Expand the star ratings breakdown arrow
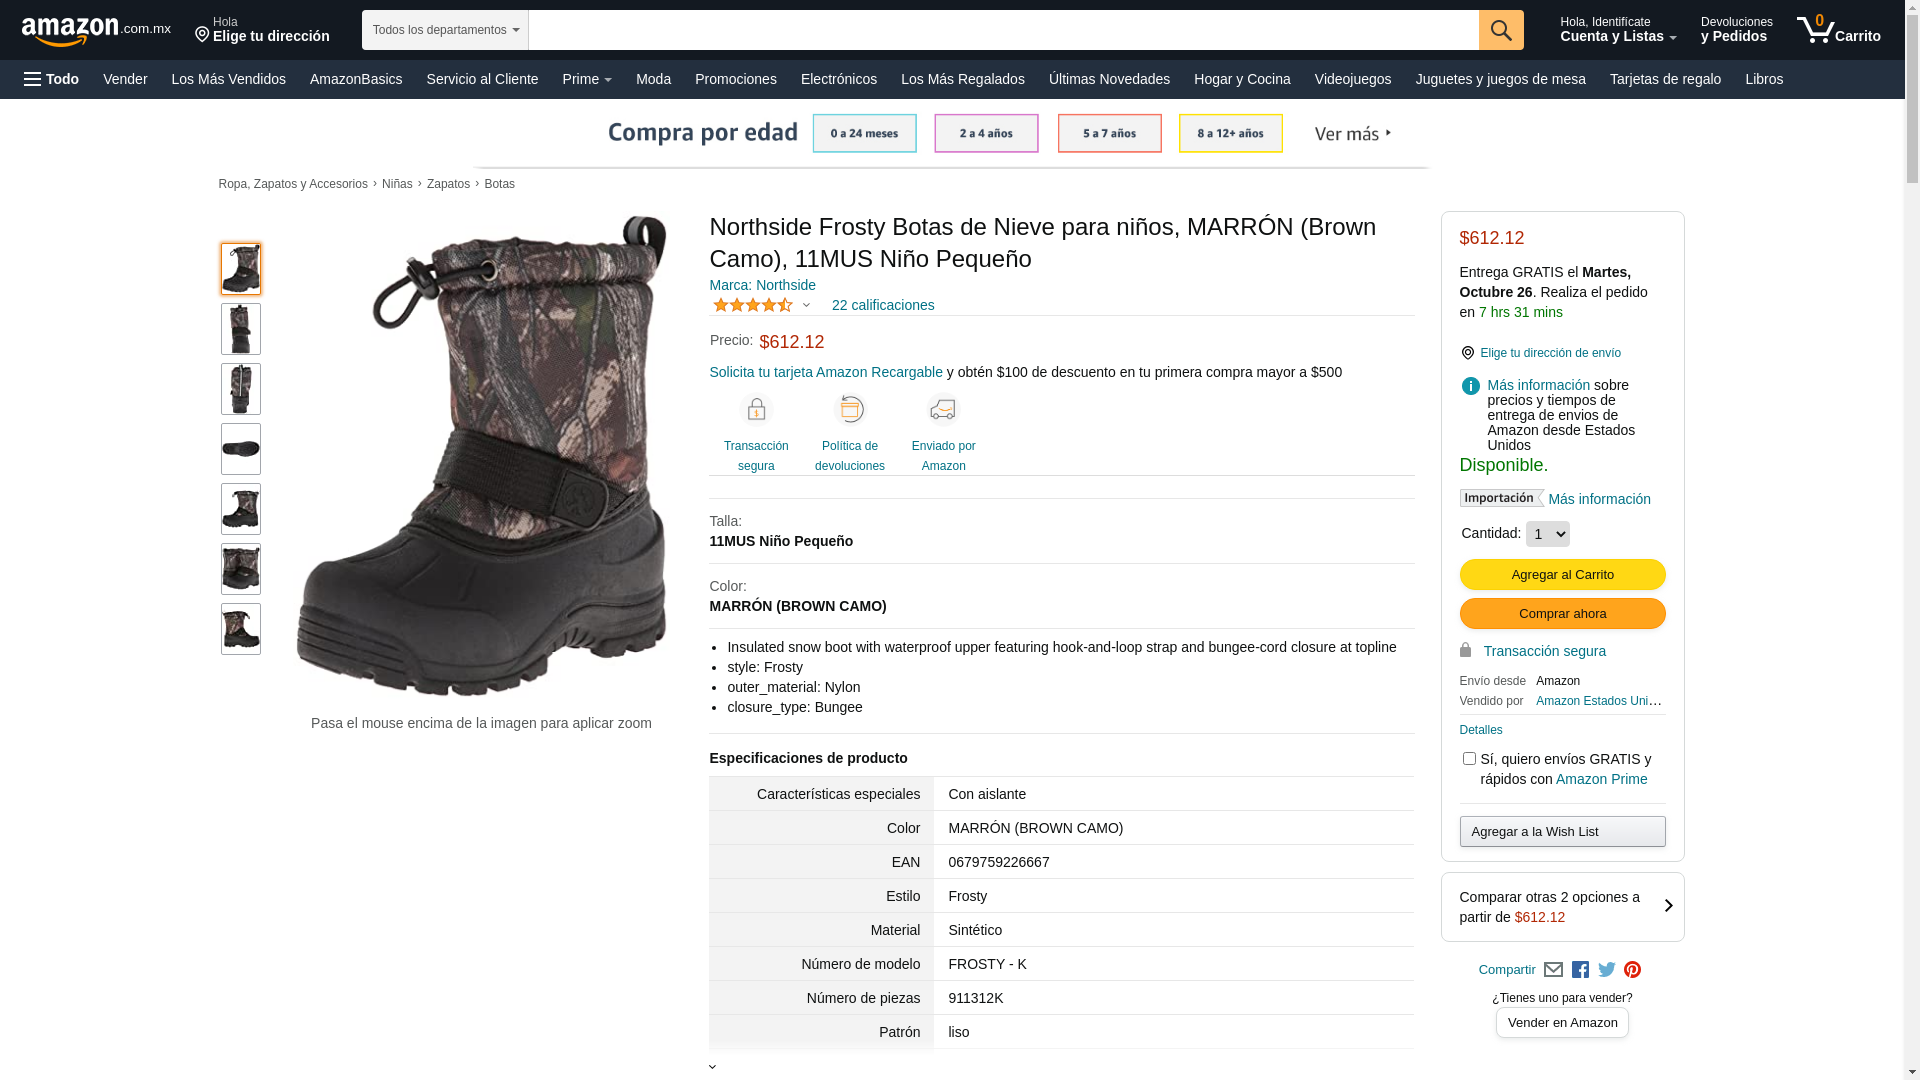Image resolution: width=1920 pixels, height=1080 pixels. point(806,305)
